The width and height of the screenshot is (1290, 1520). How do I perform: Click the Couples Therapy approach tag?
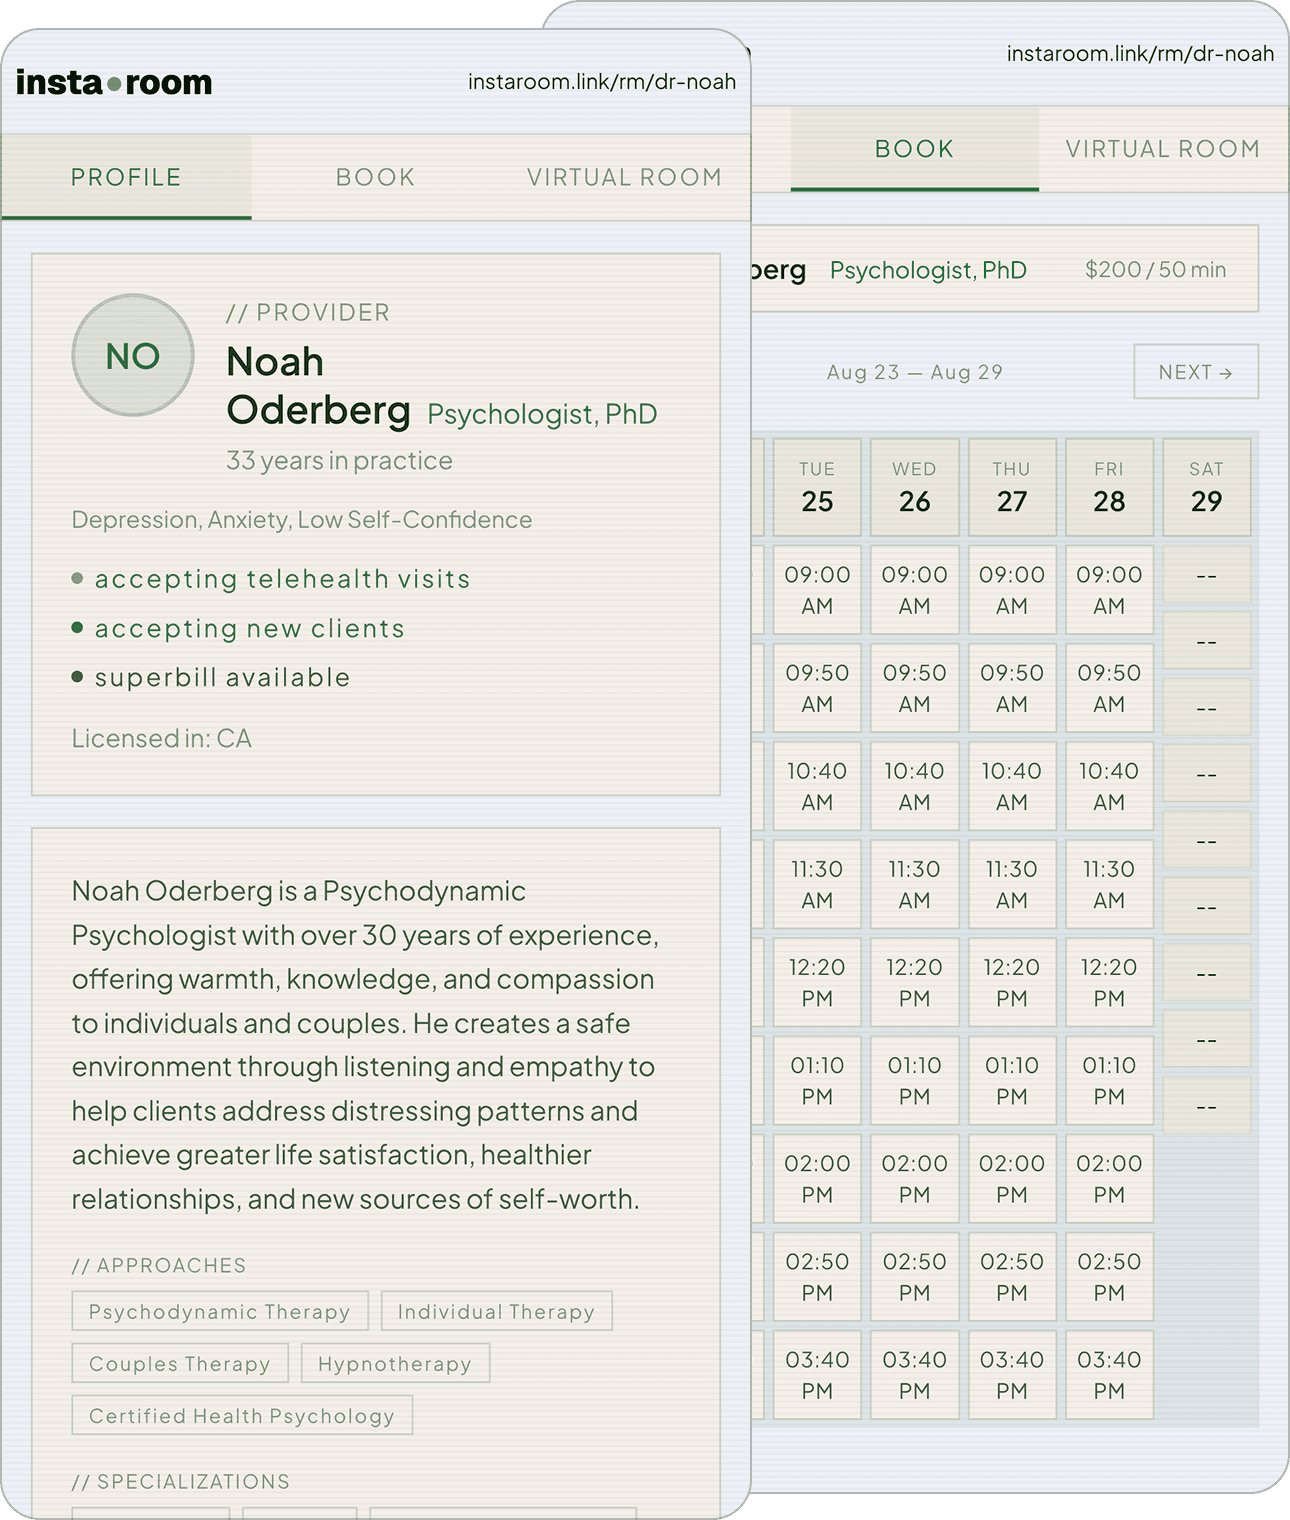[180, 1363]
